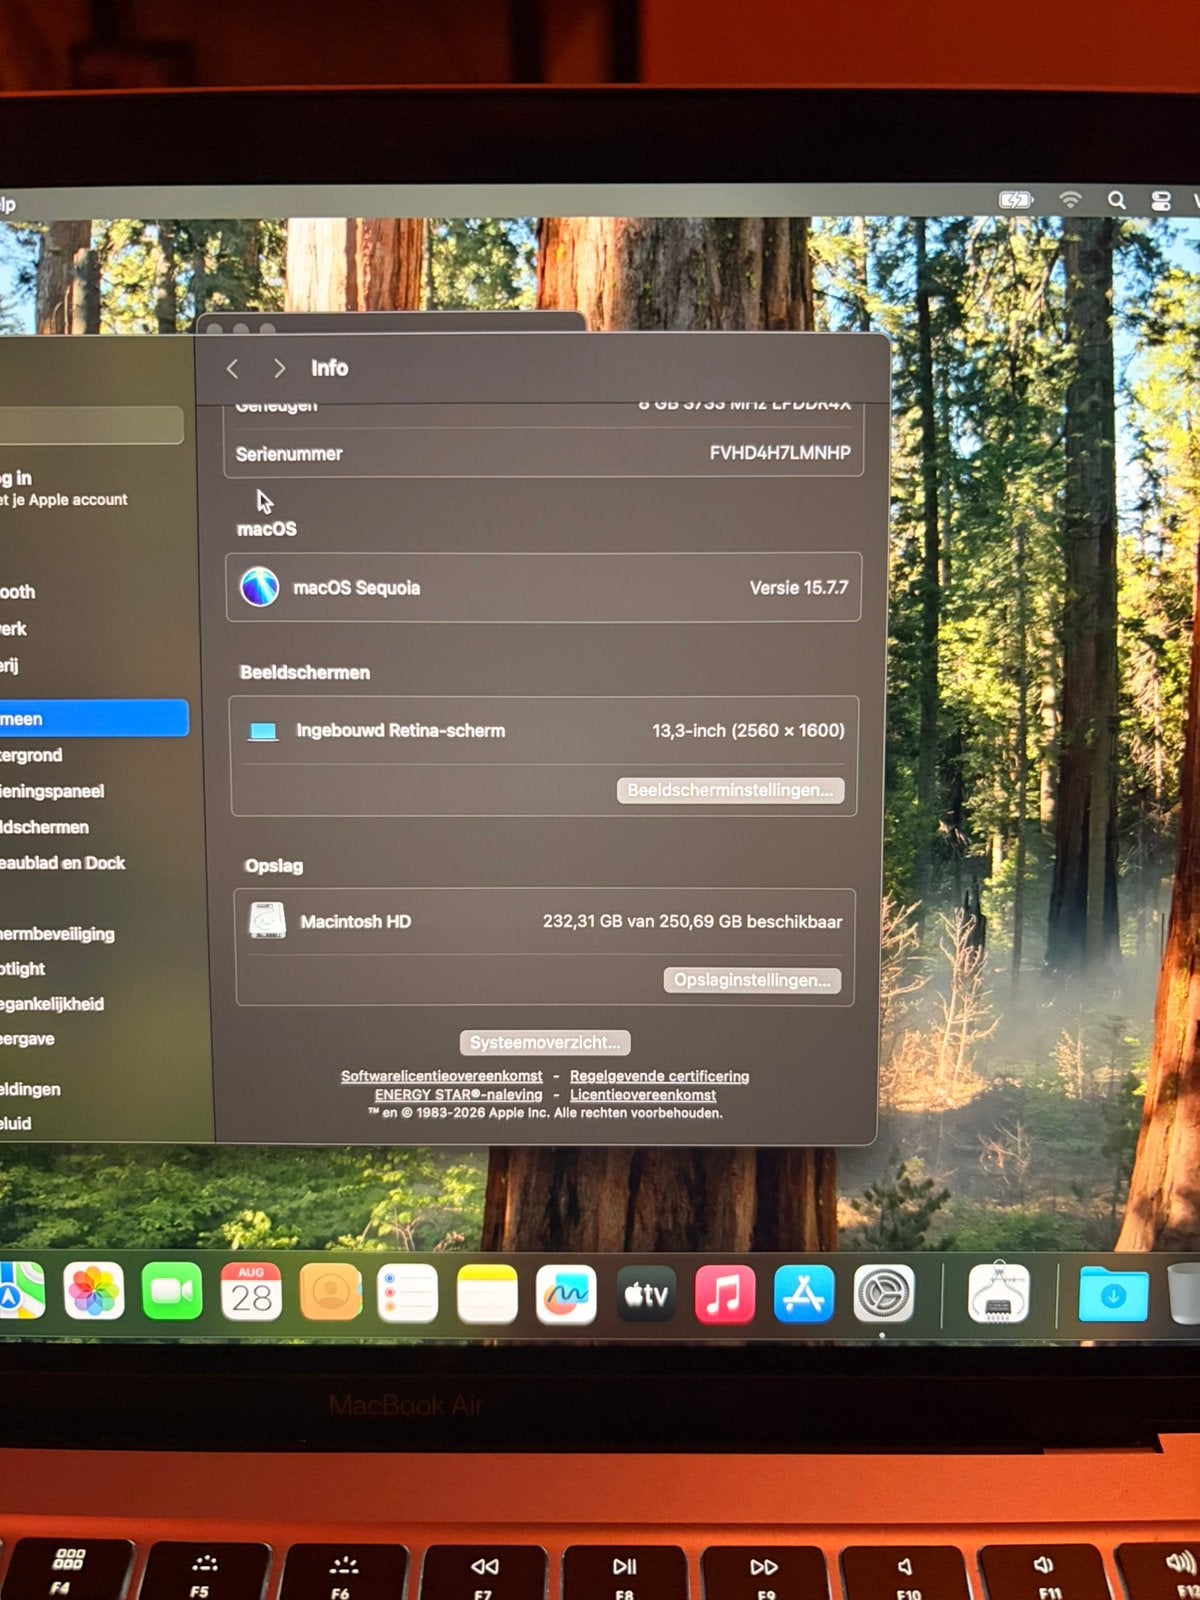
Task: Open App Store from the Dock
Action: point(804,1293)
